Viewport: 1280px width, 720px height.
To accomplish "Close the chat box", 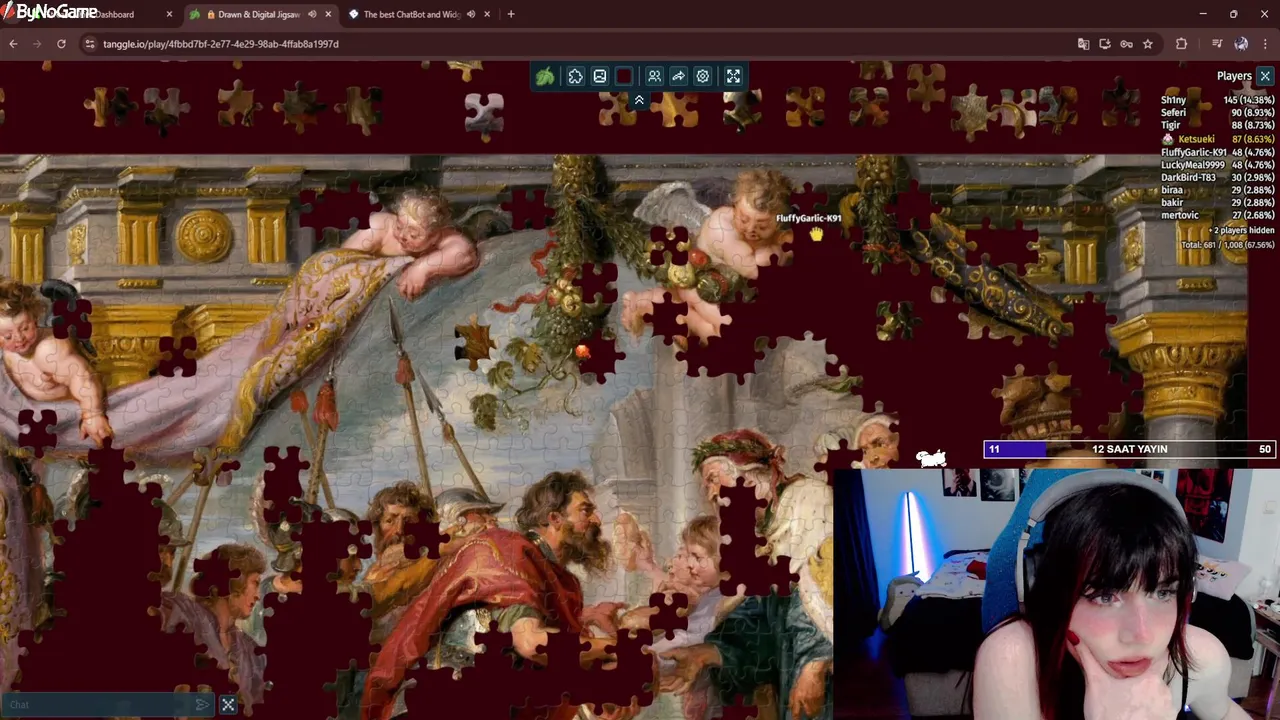I will (228, 705).
